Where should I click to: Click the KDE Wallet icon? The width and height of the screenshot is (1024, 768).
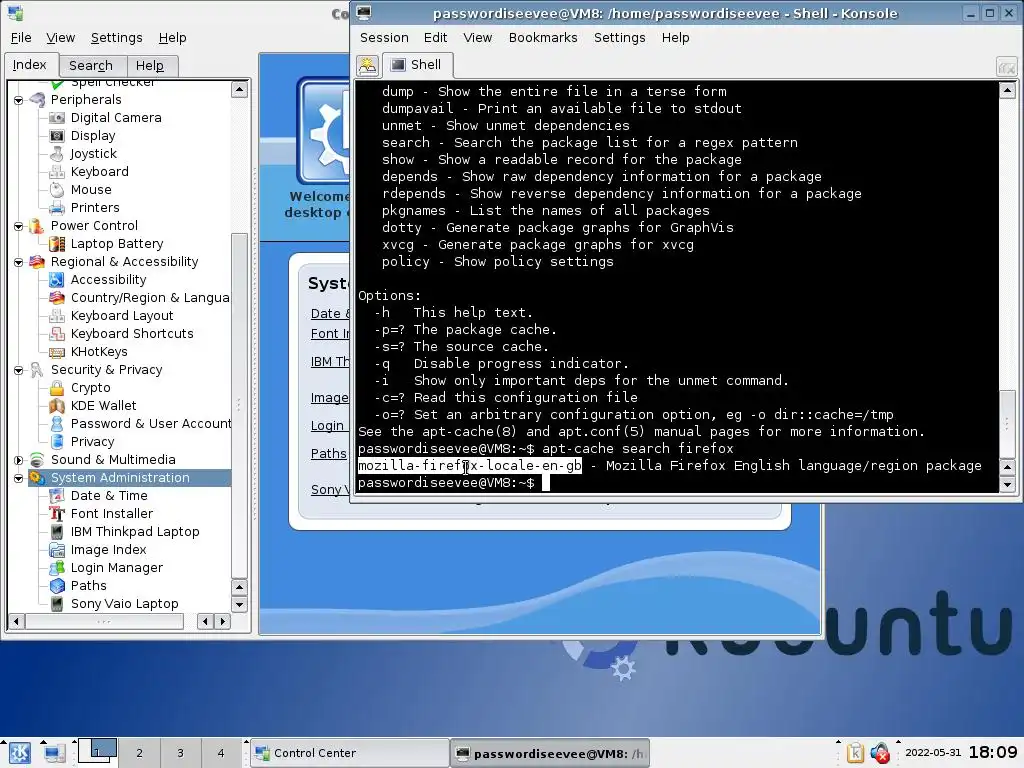(x=57, y=406)
